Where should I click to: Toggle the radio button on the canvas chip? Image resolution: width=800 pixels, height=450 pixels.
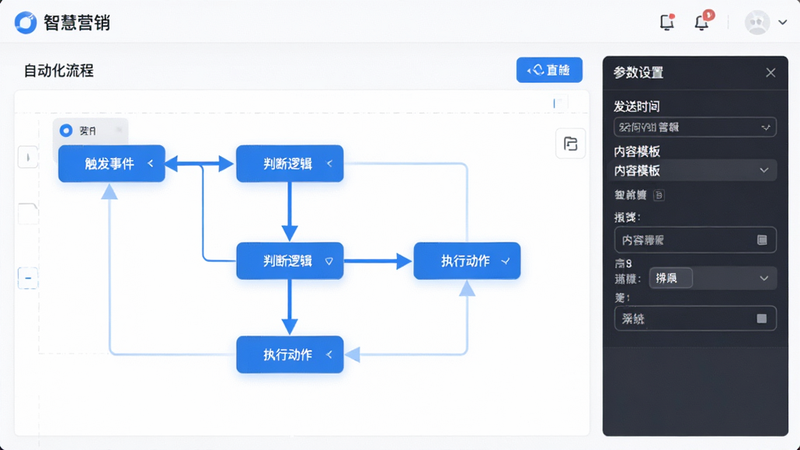pos(66,131)
